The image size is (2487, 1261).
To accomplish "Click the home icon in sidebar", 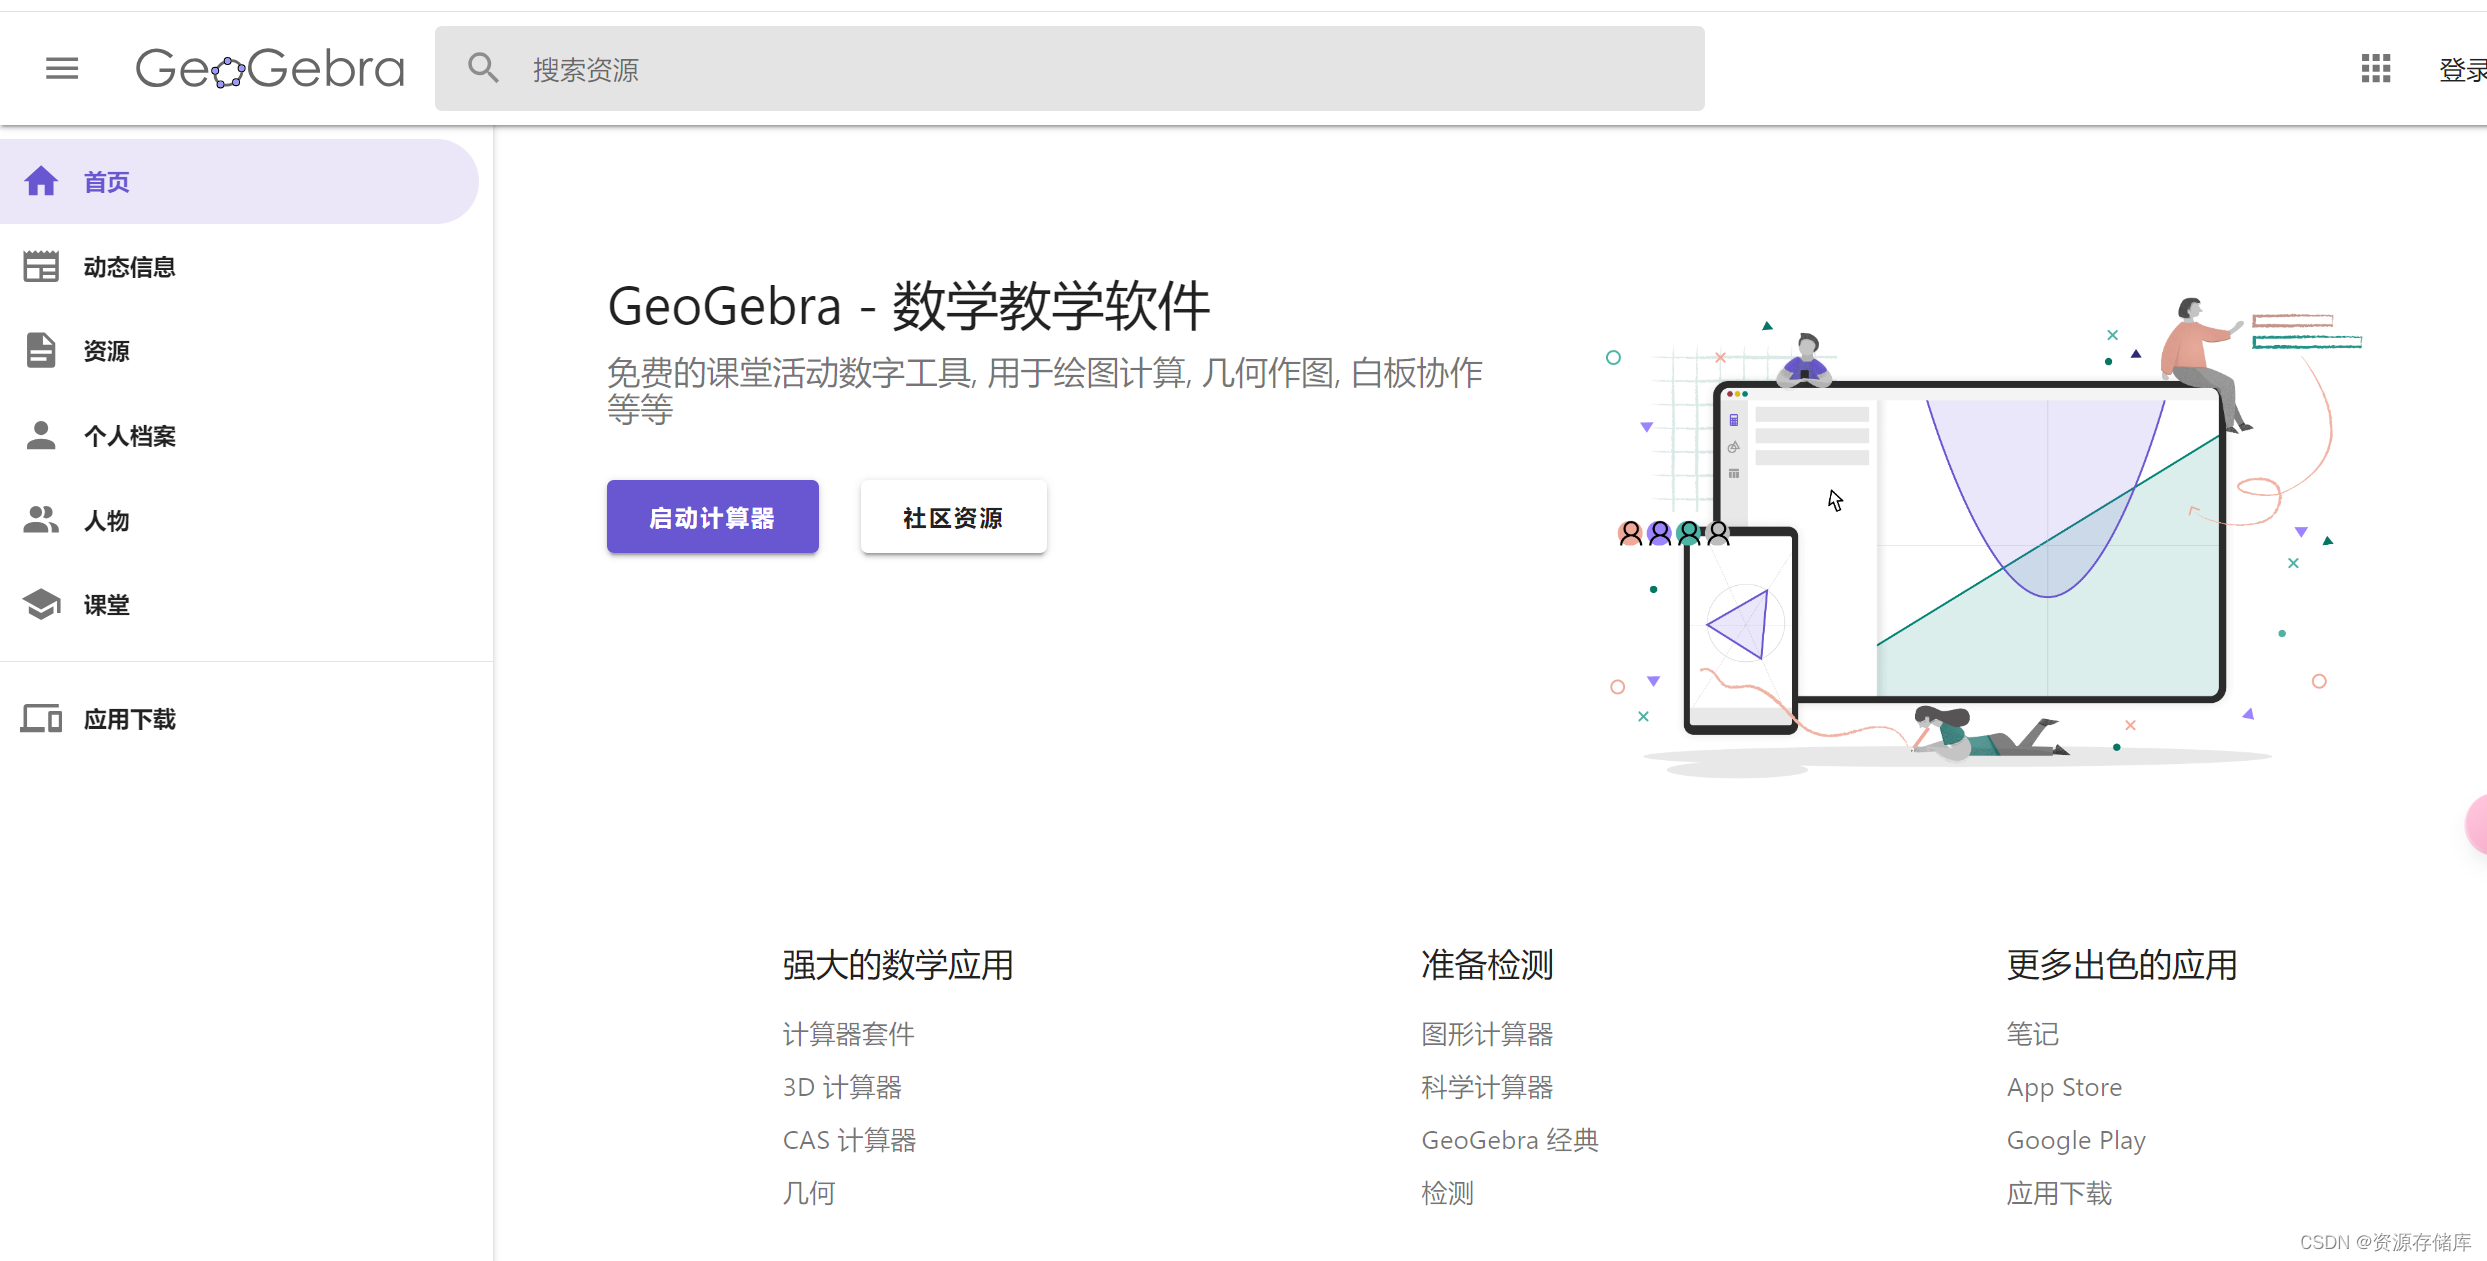I will [41, 181].
